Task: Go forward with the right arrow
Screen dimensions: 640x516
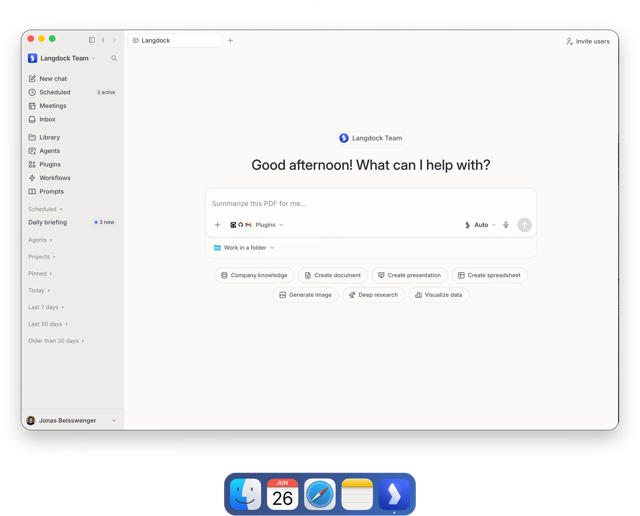Action: point(114,40)
